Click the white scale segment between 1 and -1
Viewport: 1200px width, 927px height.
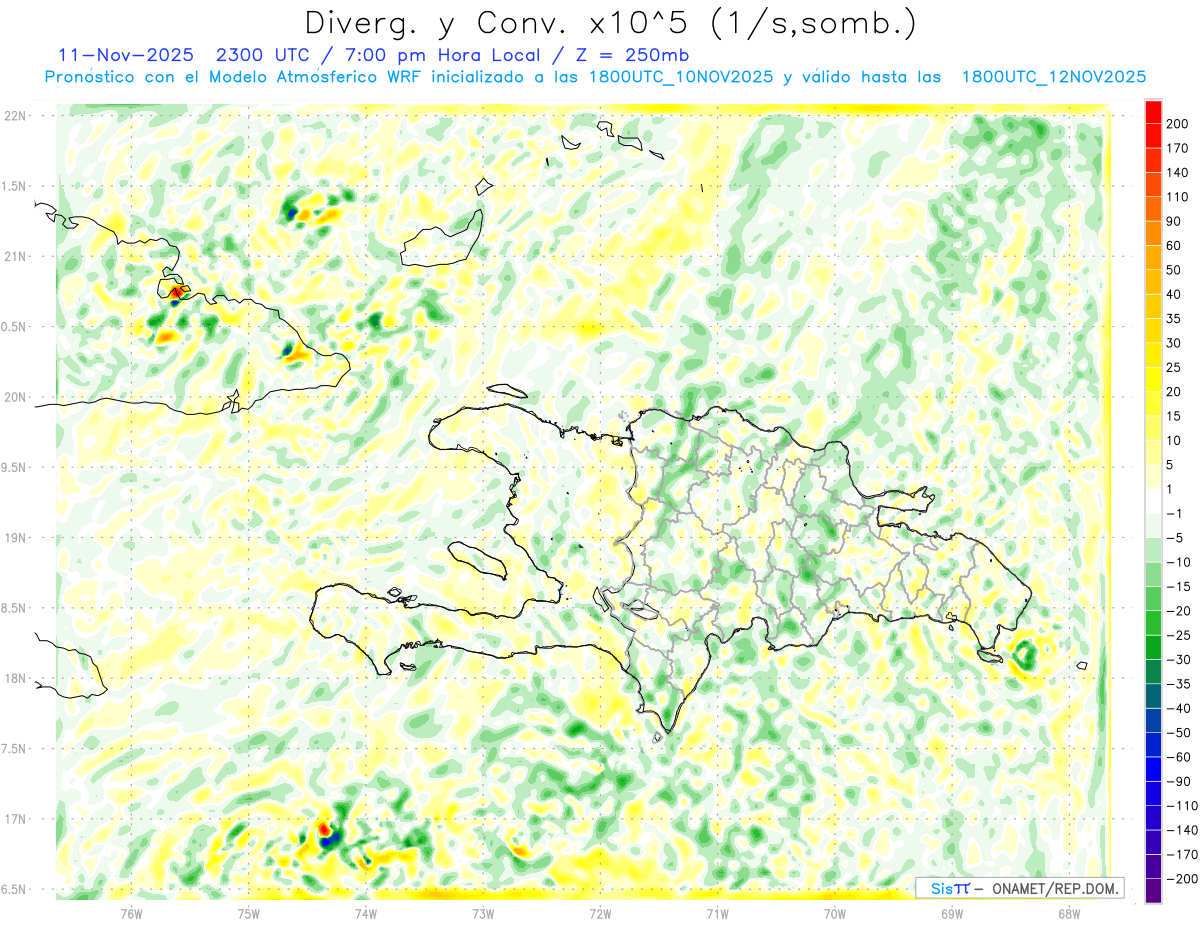[x=1153, y=501]
